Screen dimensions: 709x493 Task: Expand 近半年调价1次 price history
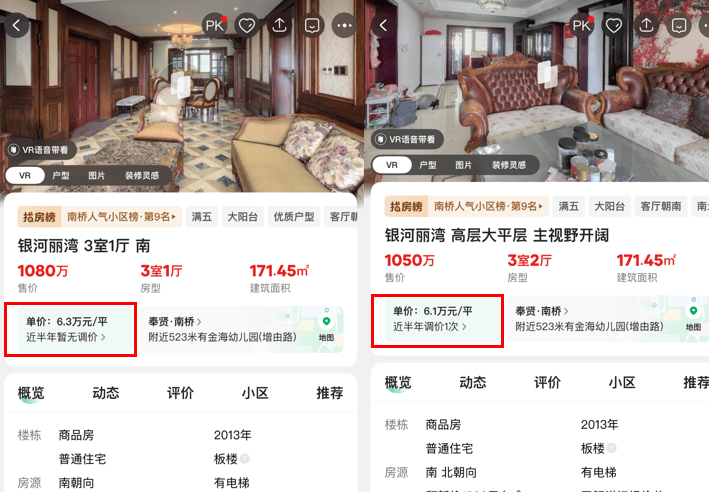click(x=430, y=326)
